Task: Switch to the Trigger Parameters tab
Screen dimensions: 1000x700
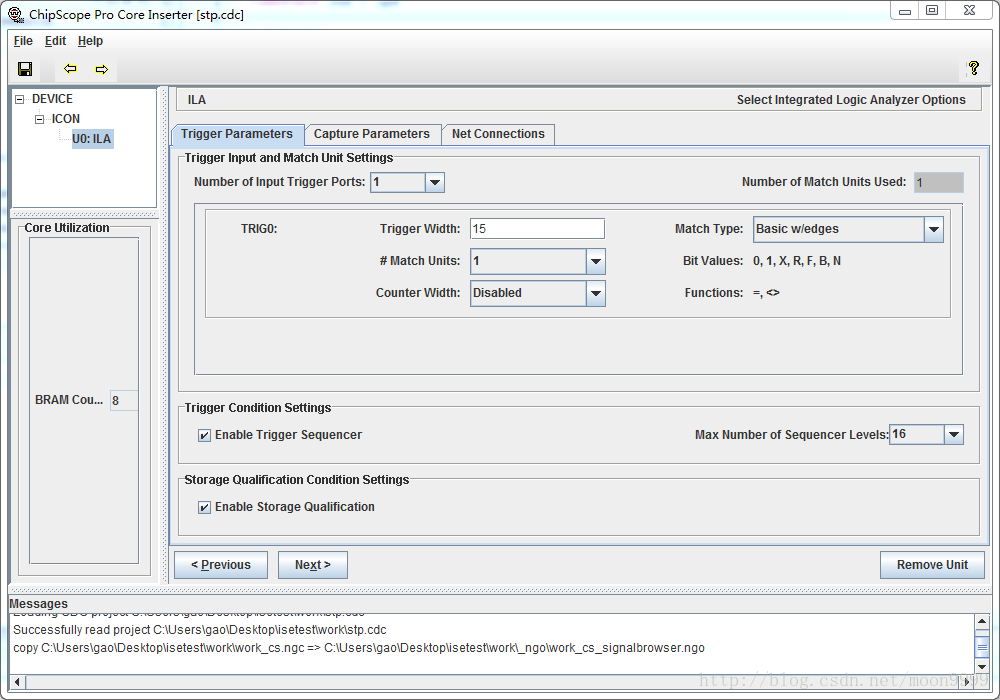Action: 237,134
